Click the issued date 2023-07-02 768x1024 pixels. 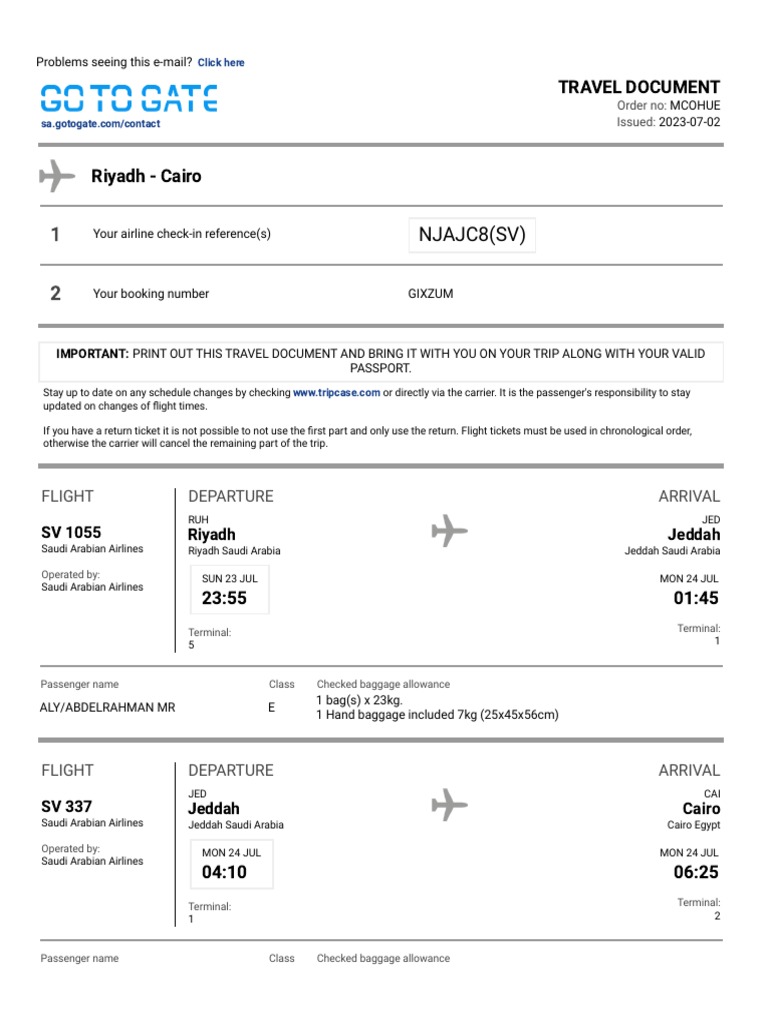coord(689,123)
